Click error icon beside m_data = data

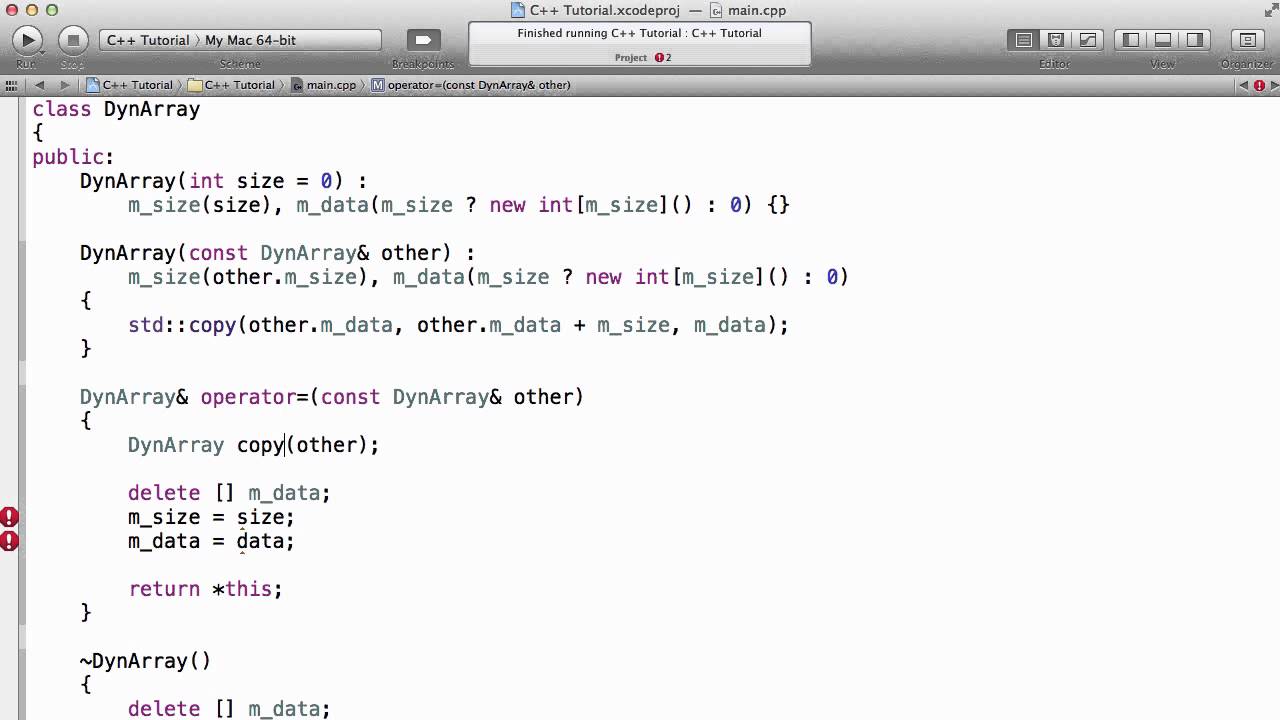[9, 541]
